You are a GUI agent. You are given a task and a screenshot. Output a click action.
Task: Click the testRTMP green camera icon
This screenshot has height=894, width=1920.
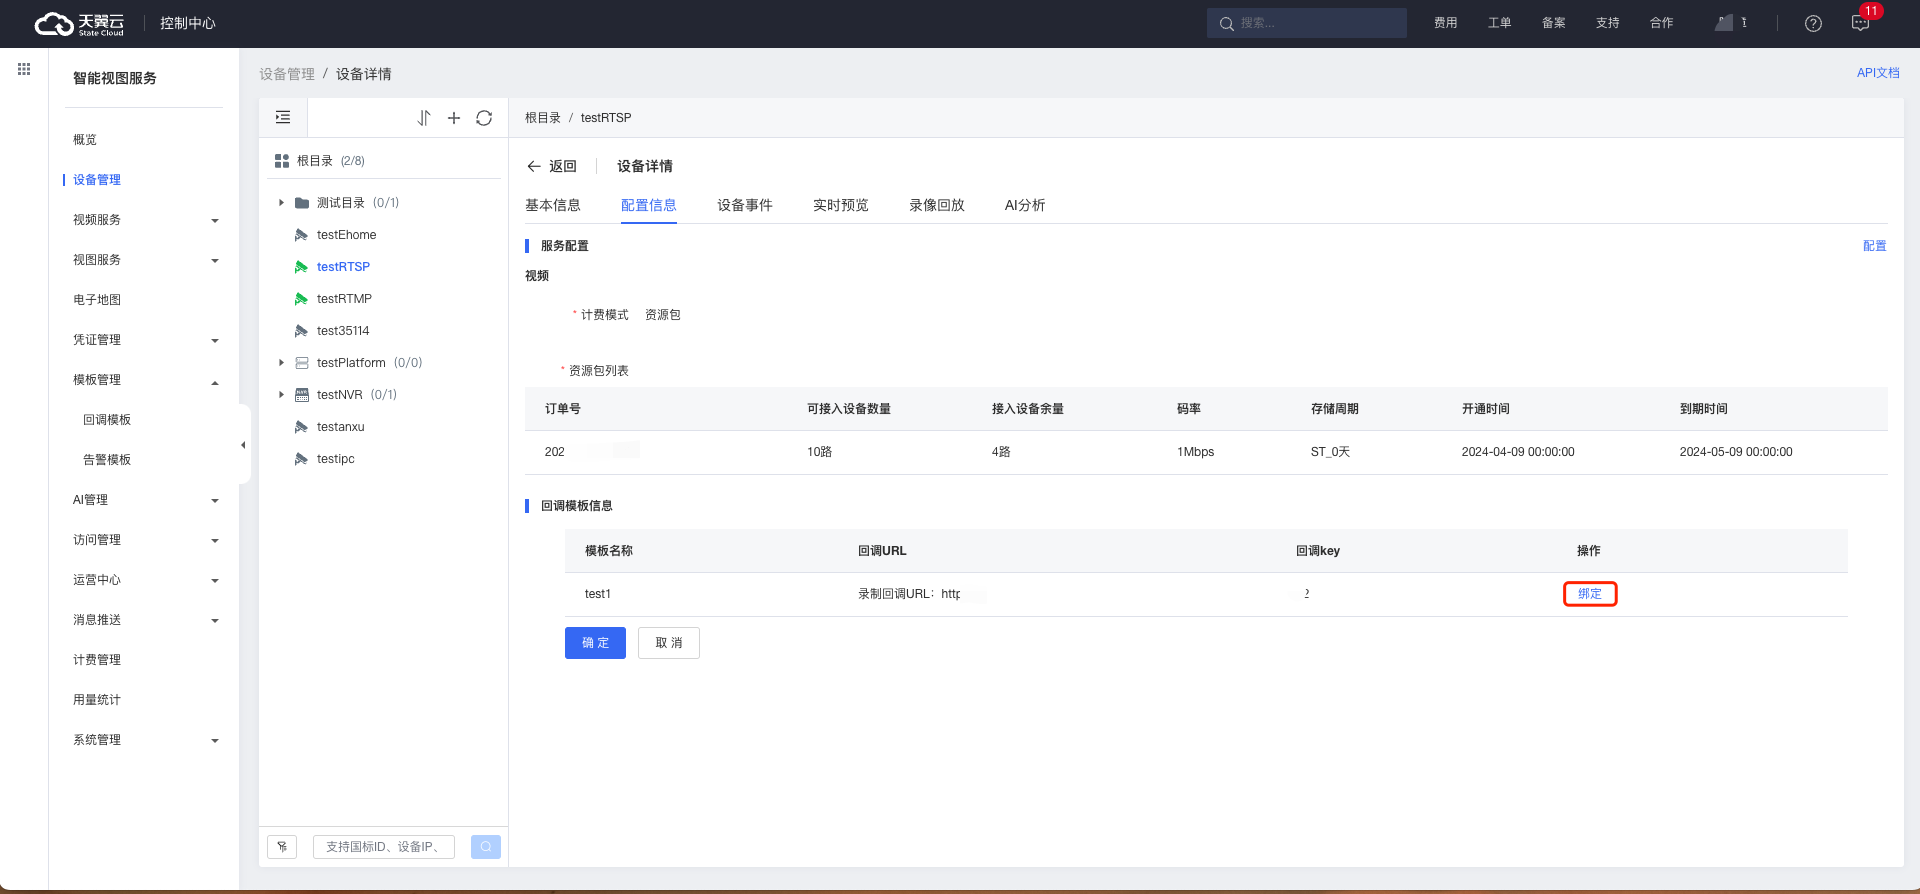[x=301, y=299]
